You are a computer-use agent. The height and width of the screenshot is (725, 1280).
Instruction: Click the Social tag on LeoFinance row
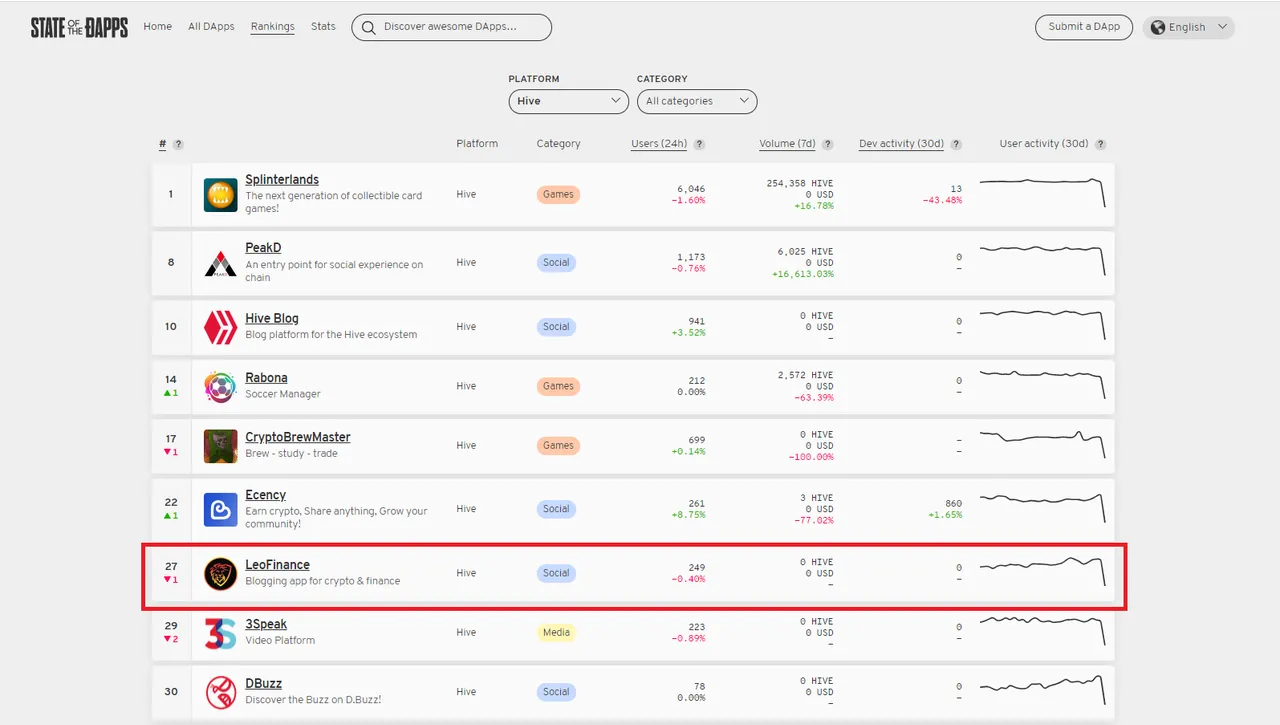click(x=556, y=573)
